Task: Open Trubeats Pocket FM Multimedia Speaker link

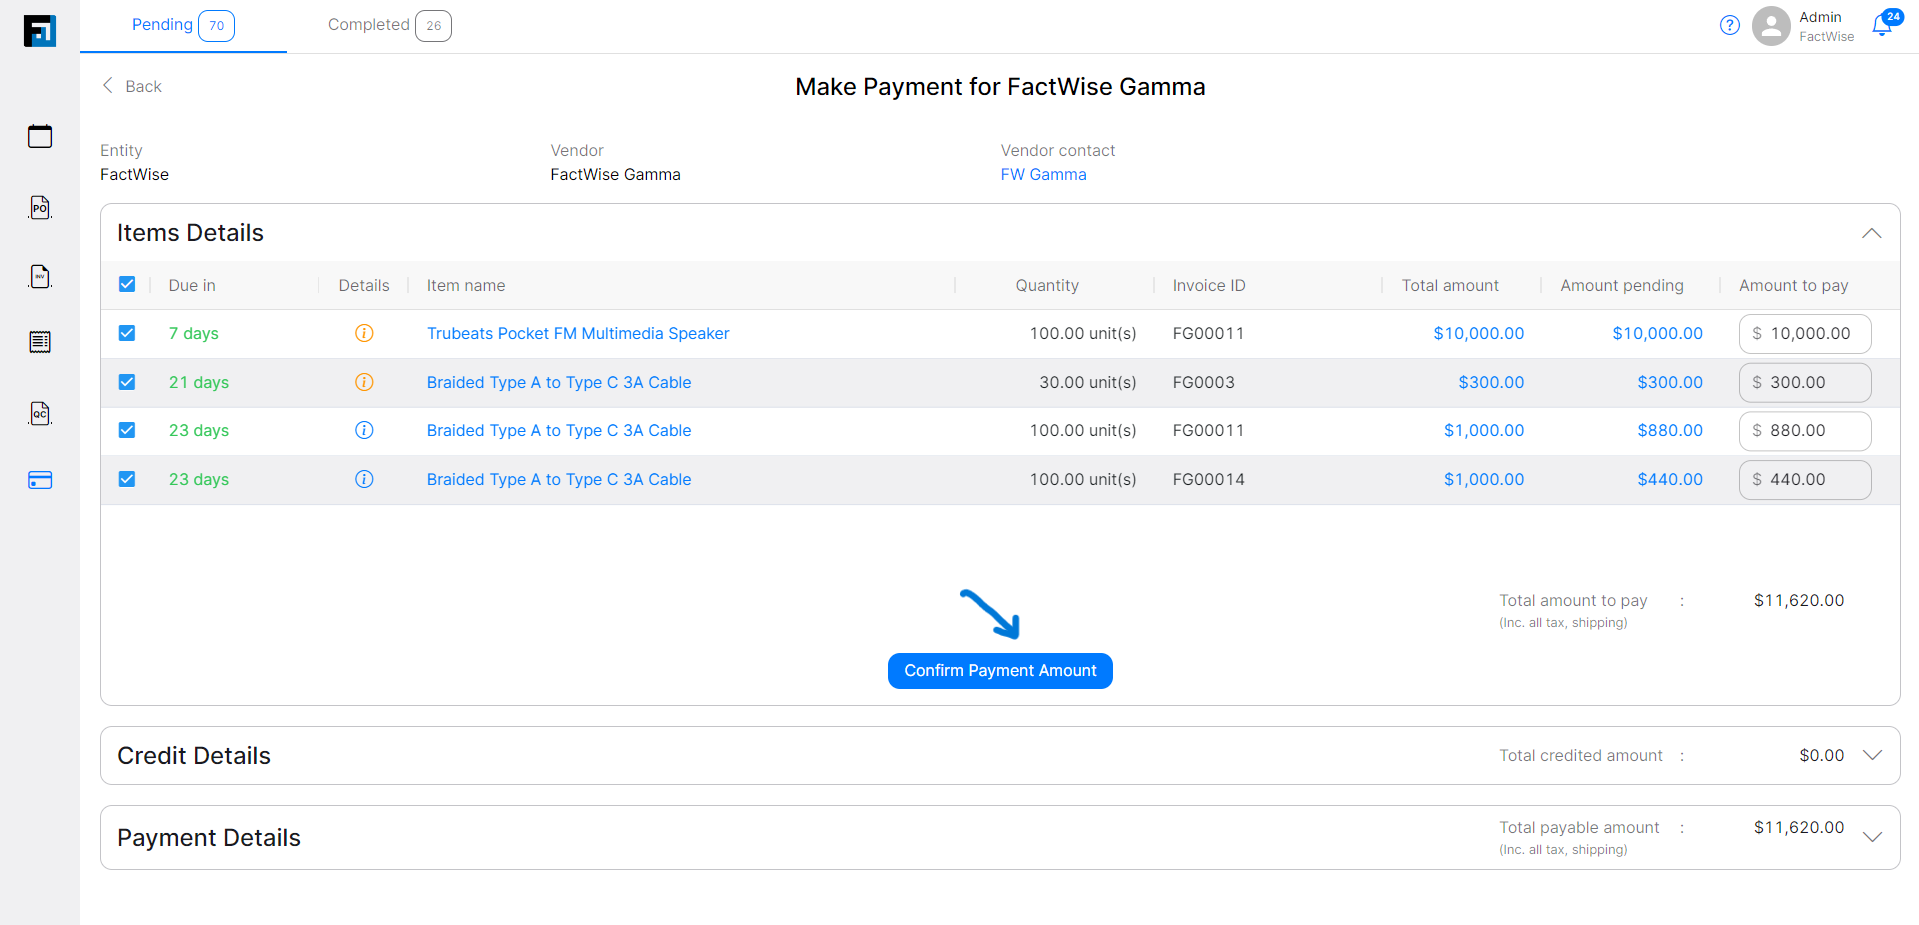Action: [578, 333]
